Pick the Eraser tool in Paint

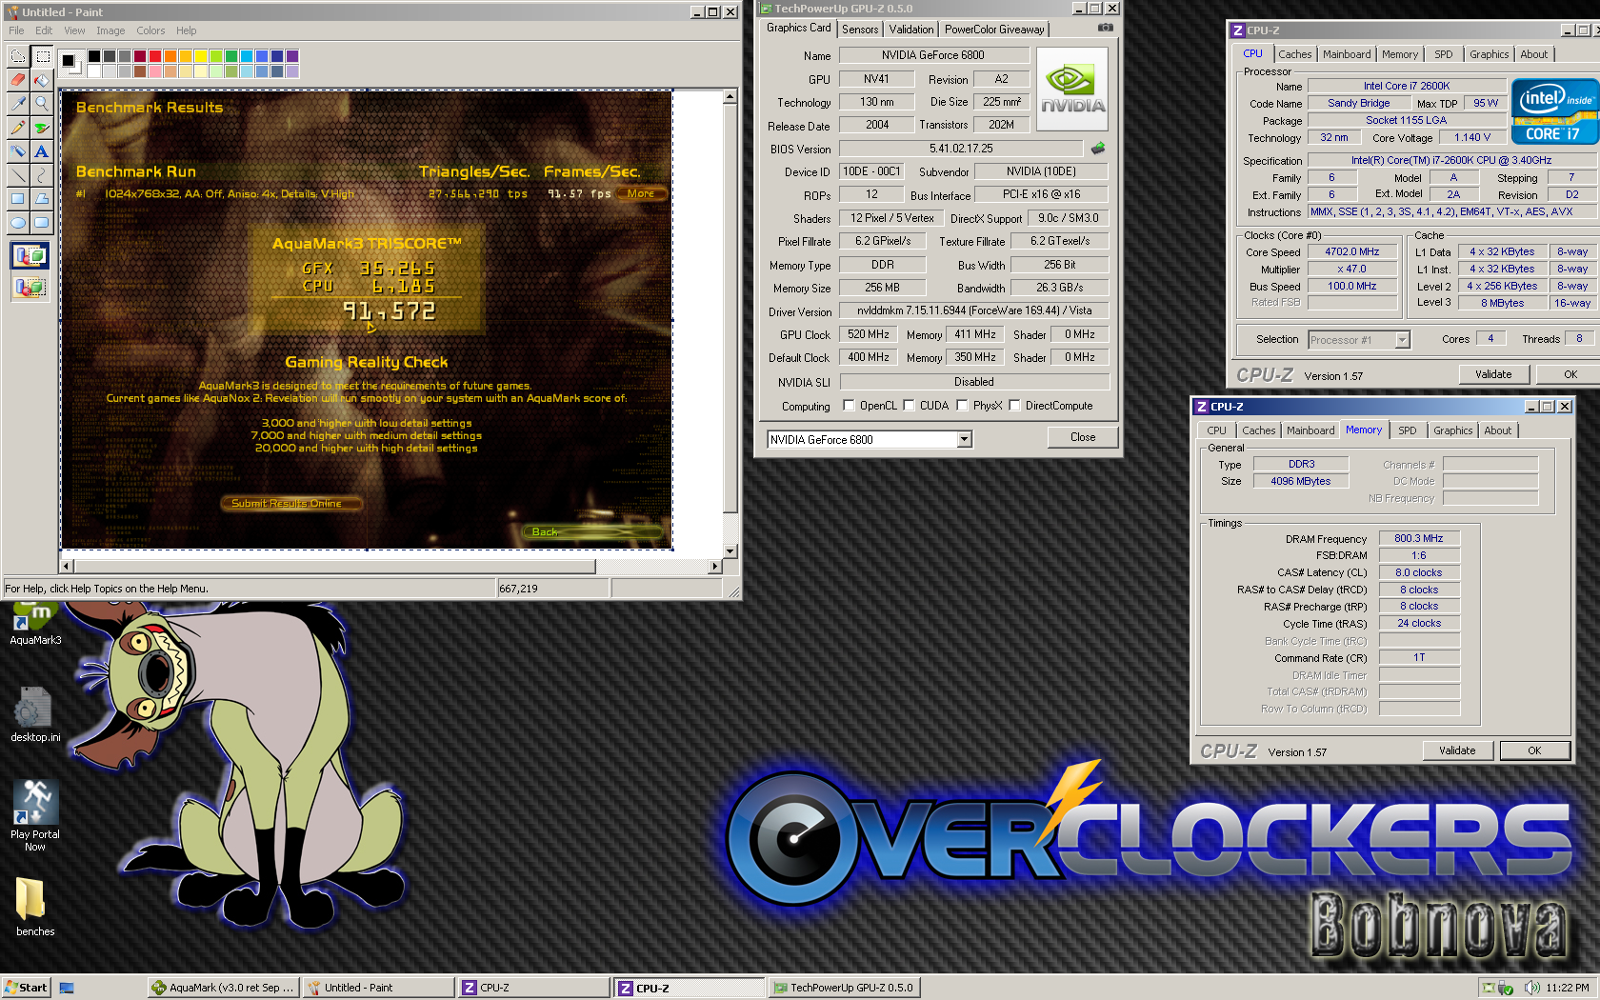(x=18, y=80)
